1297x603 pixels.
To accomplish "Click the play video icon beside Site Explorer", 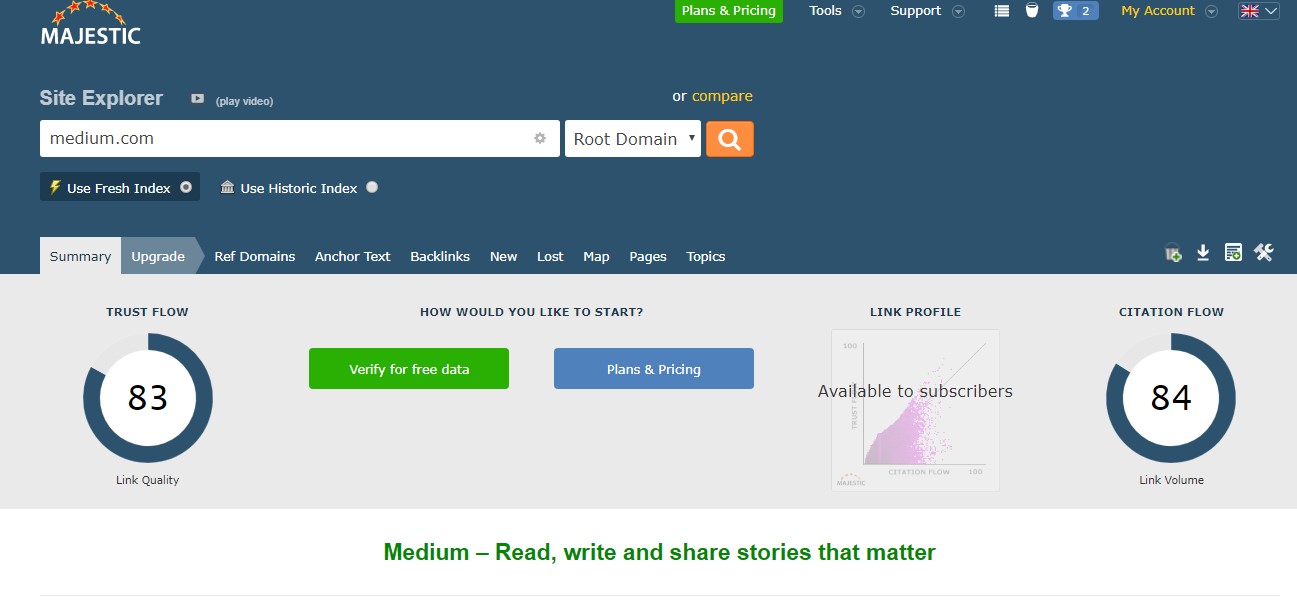I will 198,99.
